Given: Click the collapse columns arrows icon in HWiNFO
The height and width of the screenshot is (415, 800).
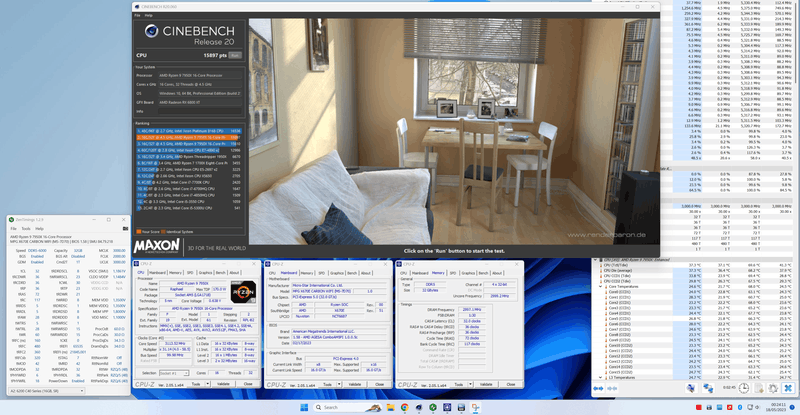Looking at the screenshot, I should pos(612,388).
